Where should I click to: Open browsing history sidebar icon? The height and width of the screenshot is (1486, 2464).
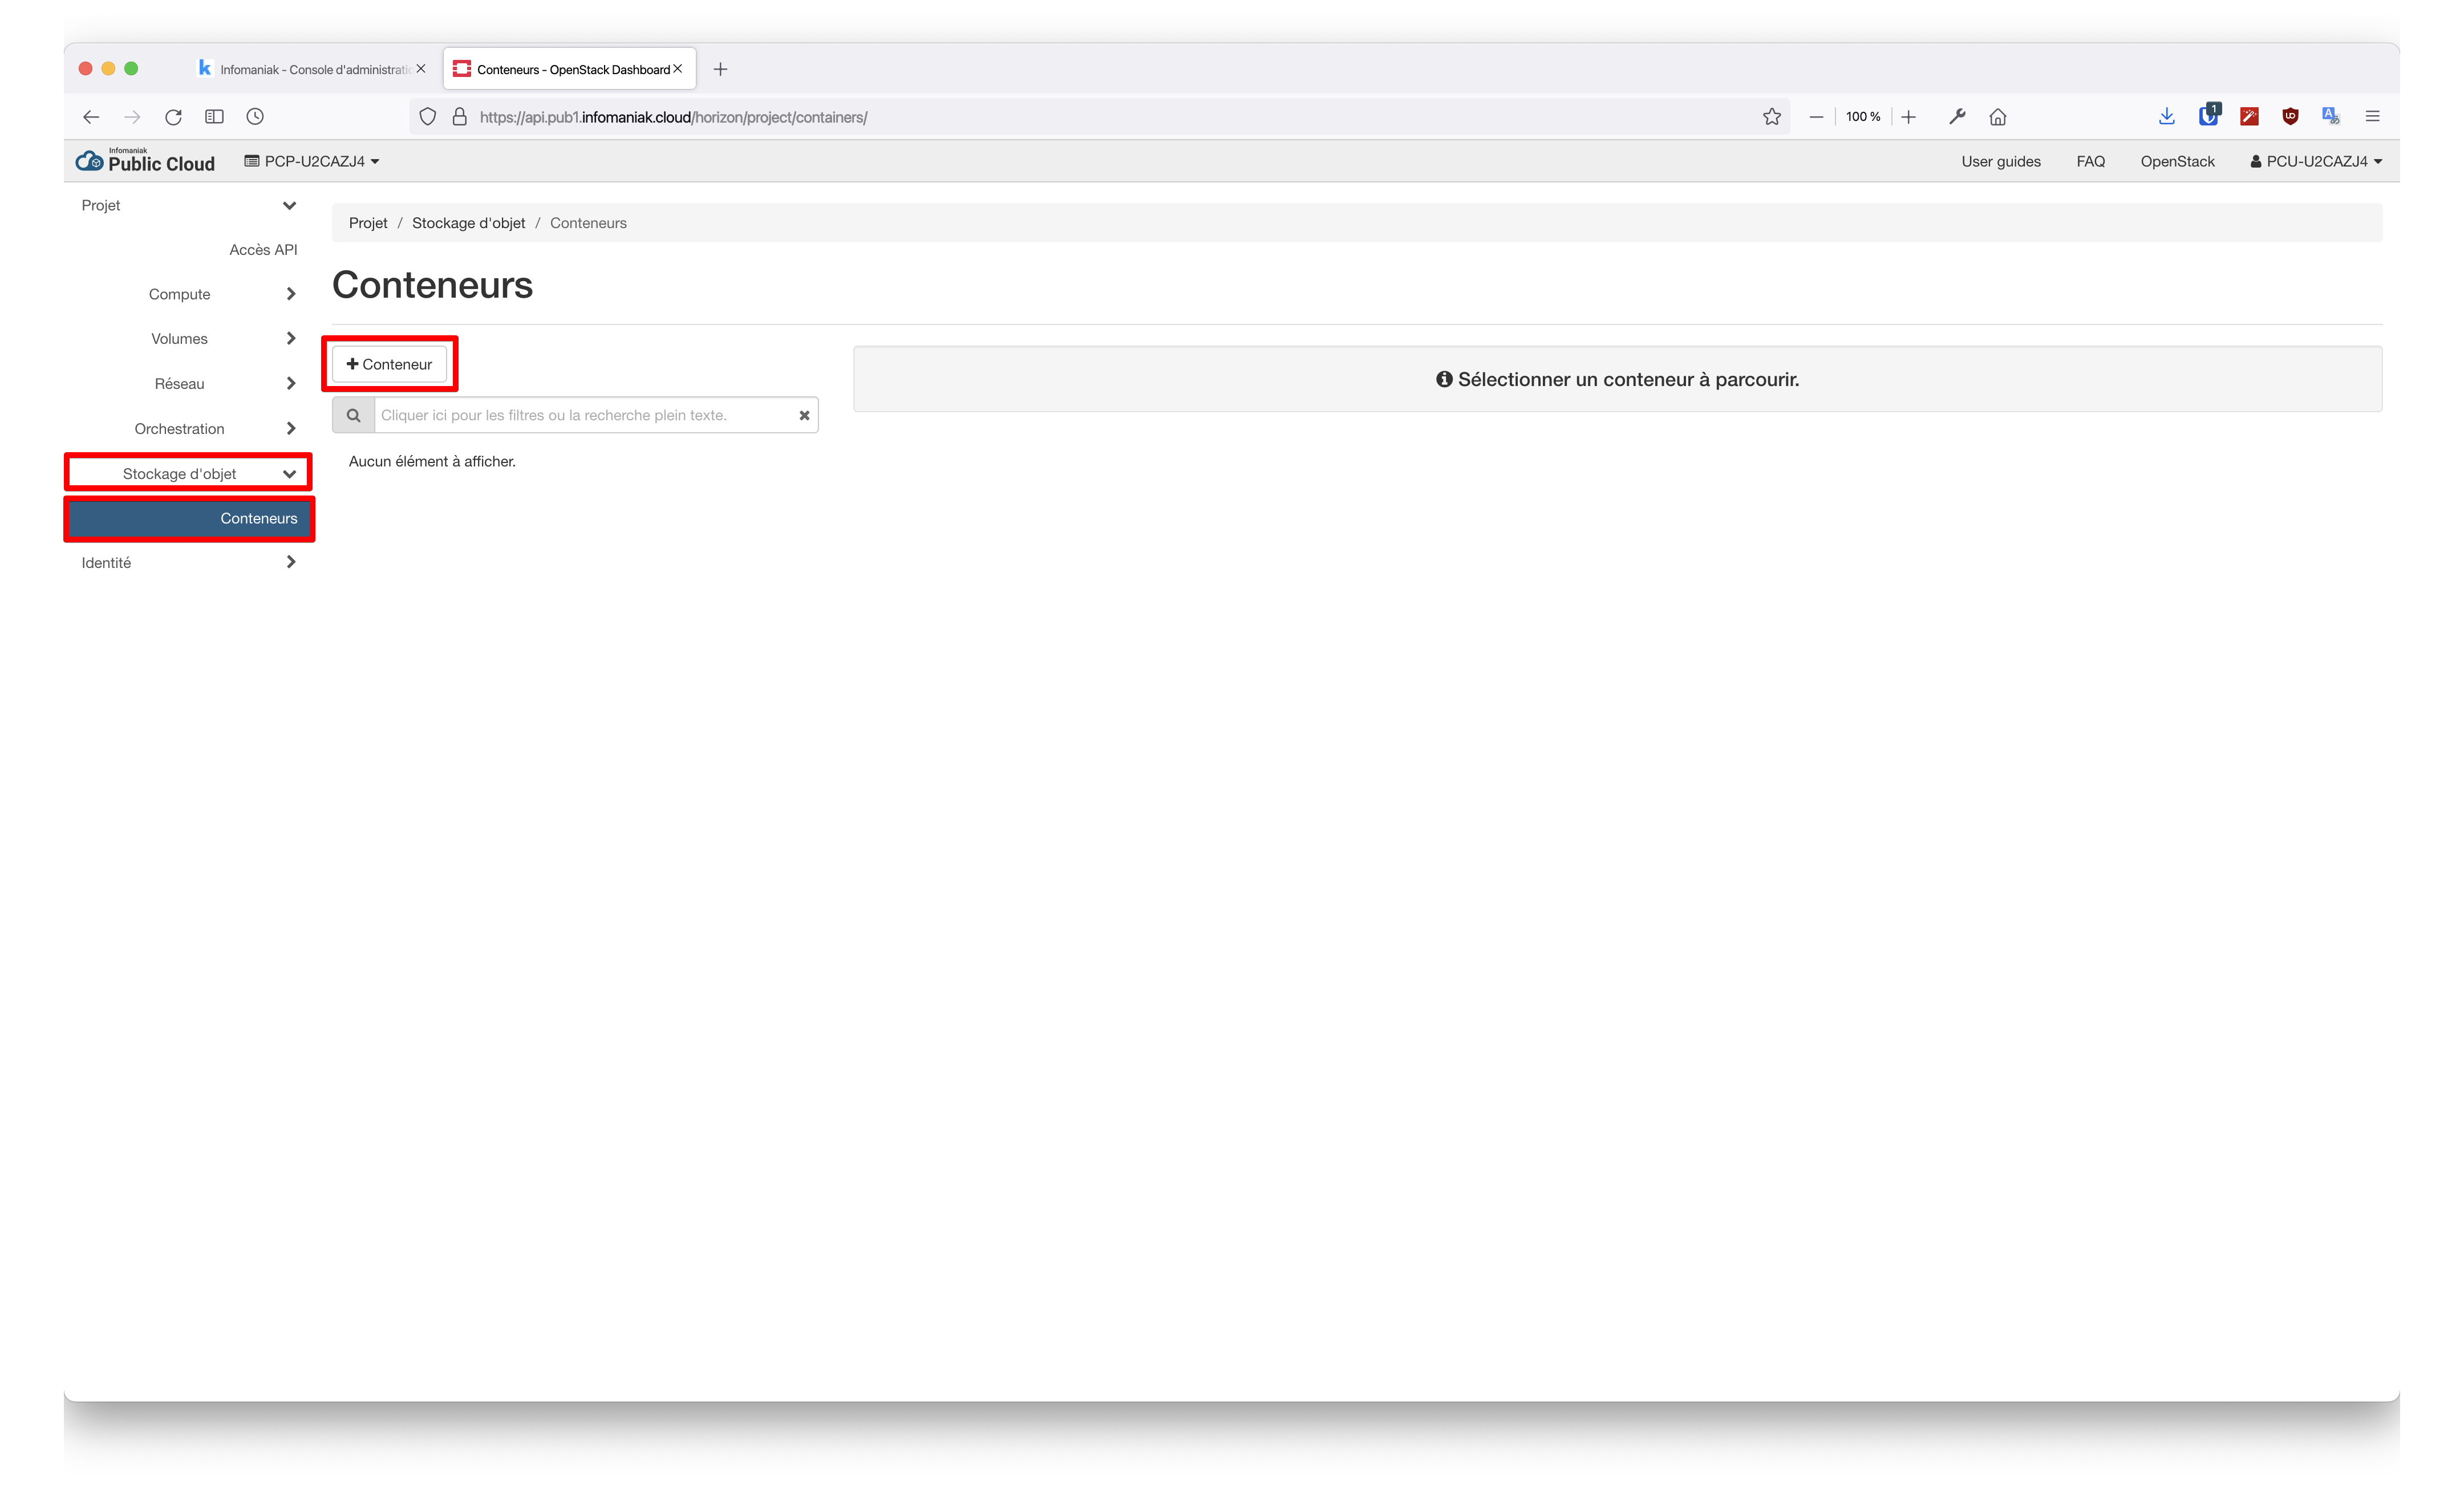coord(255,116)
